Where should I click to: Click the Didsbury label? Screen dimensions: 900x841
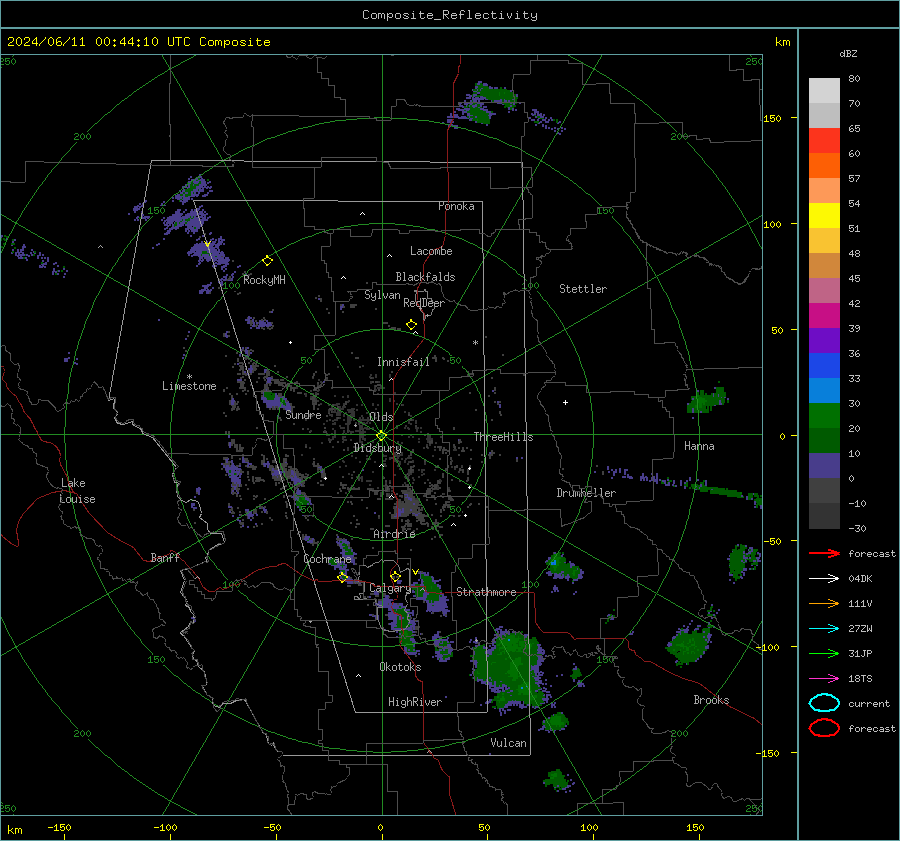[x=377, y=448]
